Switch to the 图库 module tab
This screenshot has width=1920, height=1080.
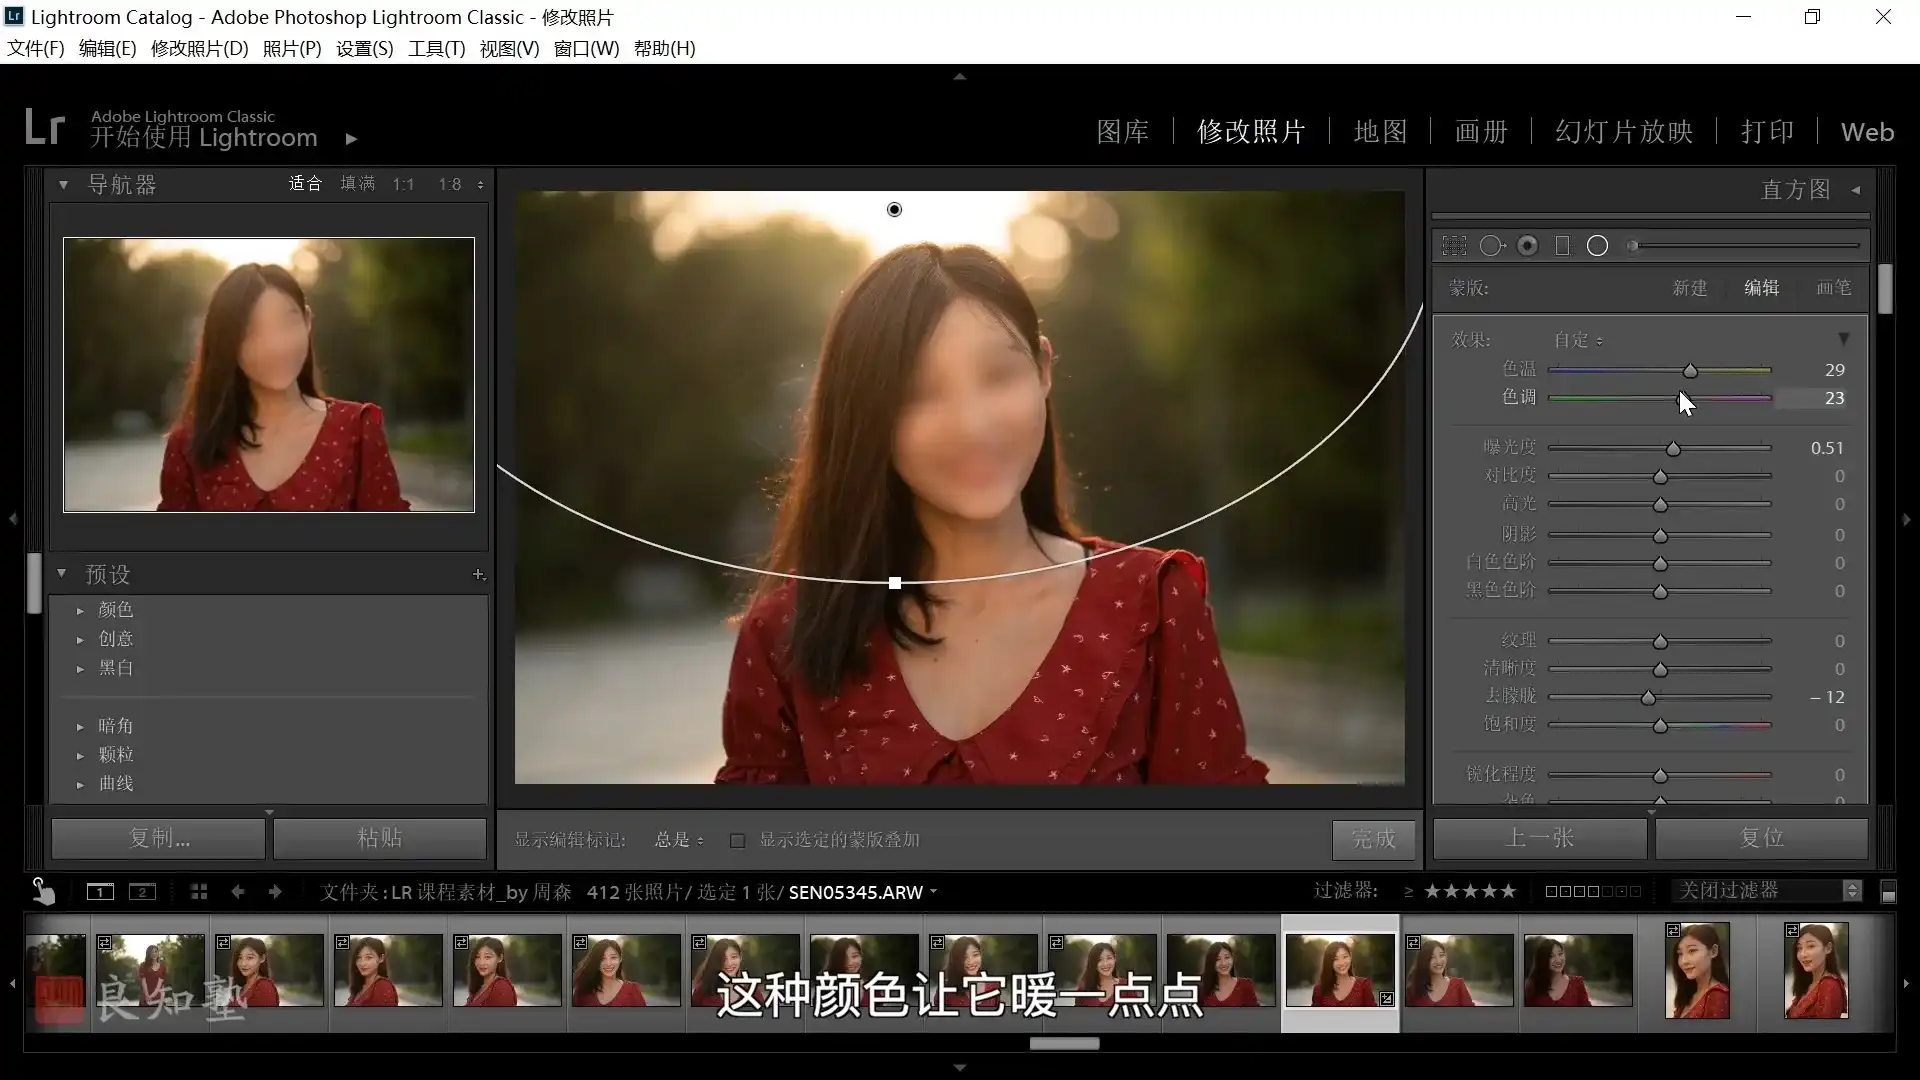[x=1122, y=132]
